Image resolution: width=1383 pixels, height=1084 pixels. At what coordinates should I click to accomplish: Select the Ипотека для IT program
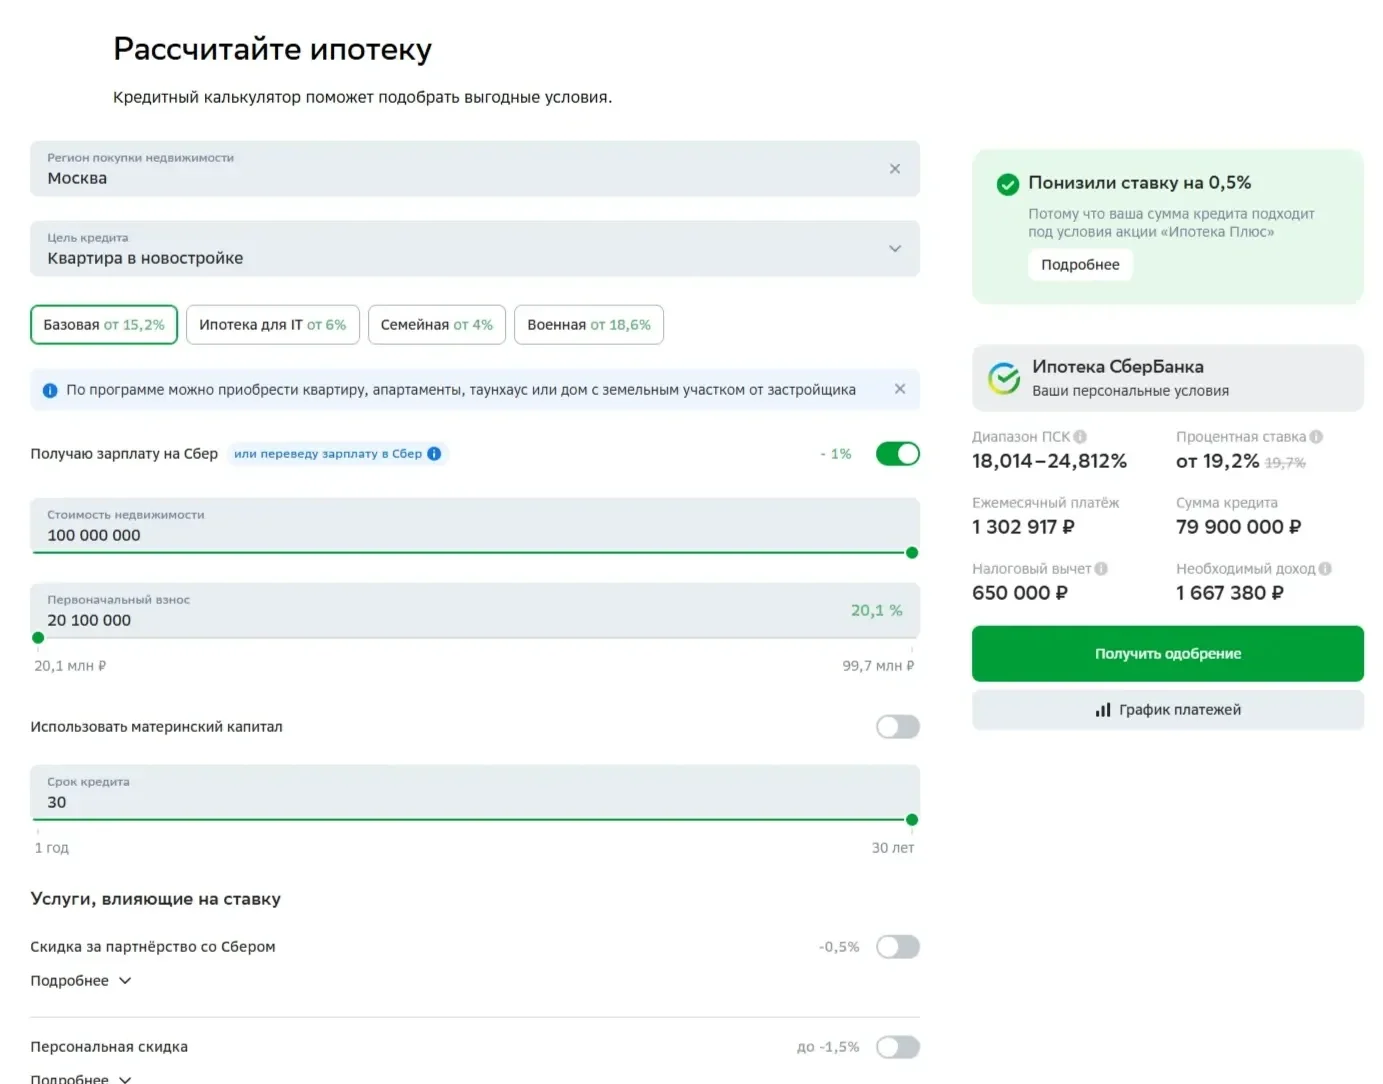273,325
